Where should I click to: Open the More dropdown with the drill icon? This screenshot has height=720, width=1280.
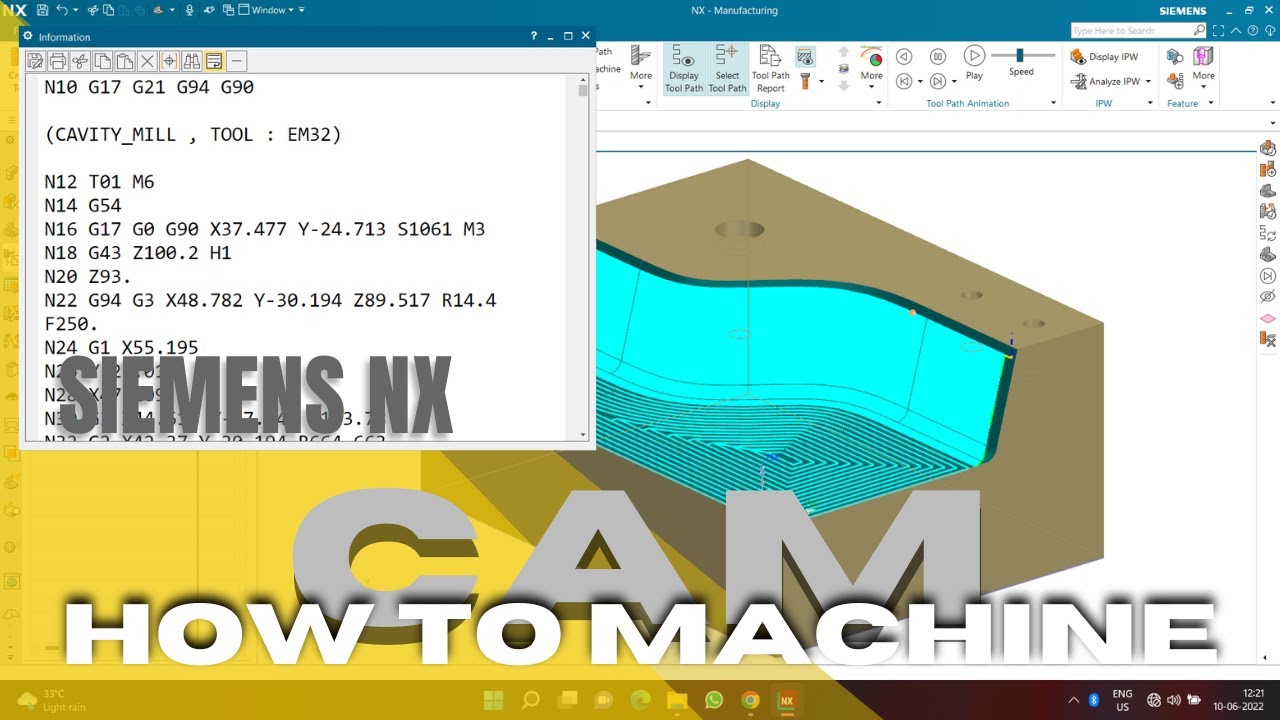tap(641, 67)
